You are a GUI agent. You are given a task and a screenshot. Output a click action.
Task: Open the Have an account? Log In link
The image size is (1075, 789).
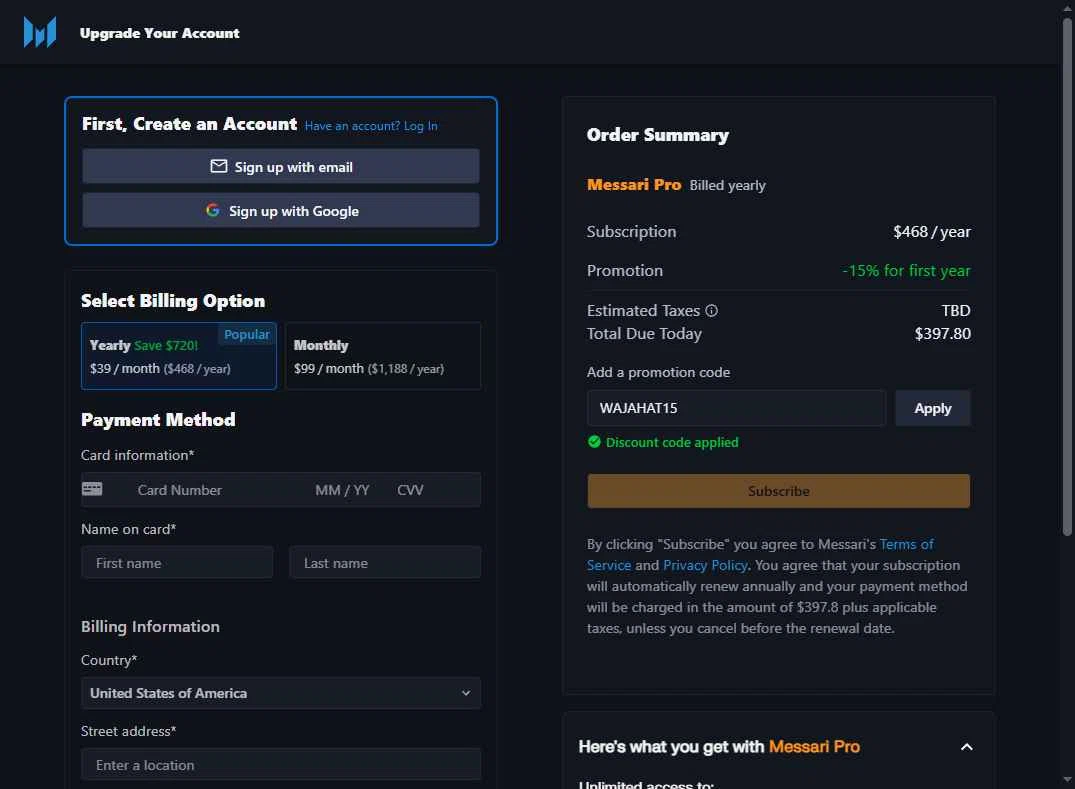371,126
